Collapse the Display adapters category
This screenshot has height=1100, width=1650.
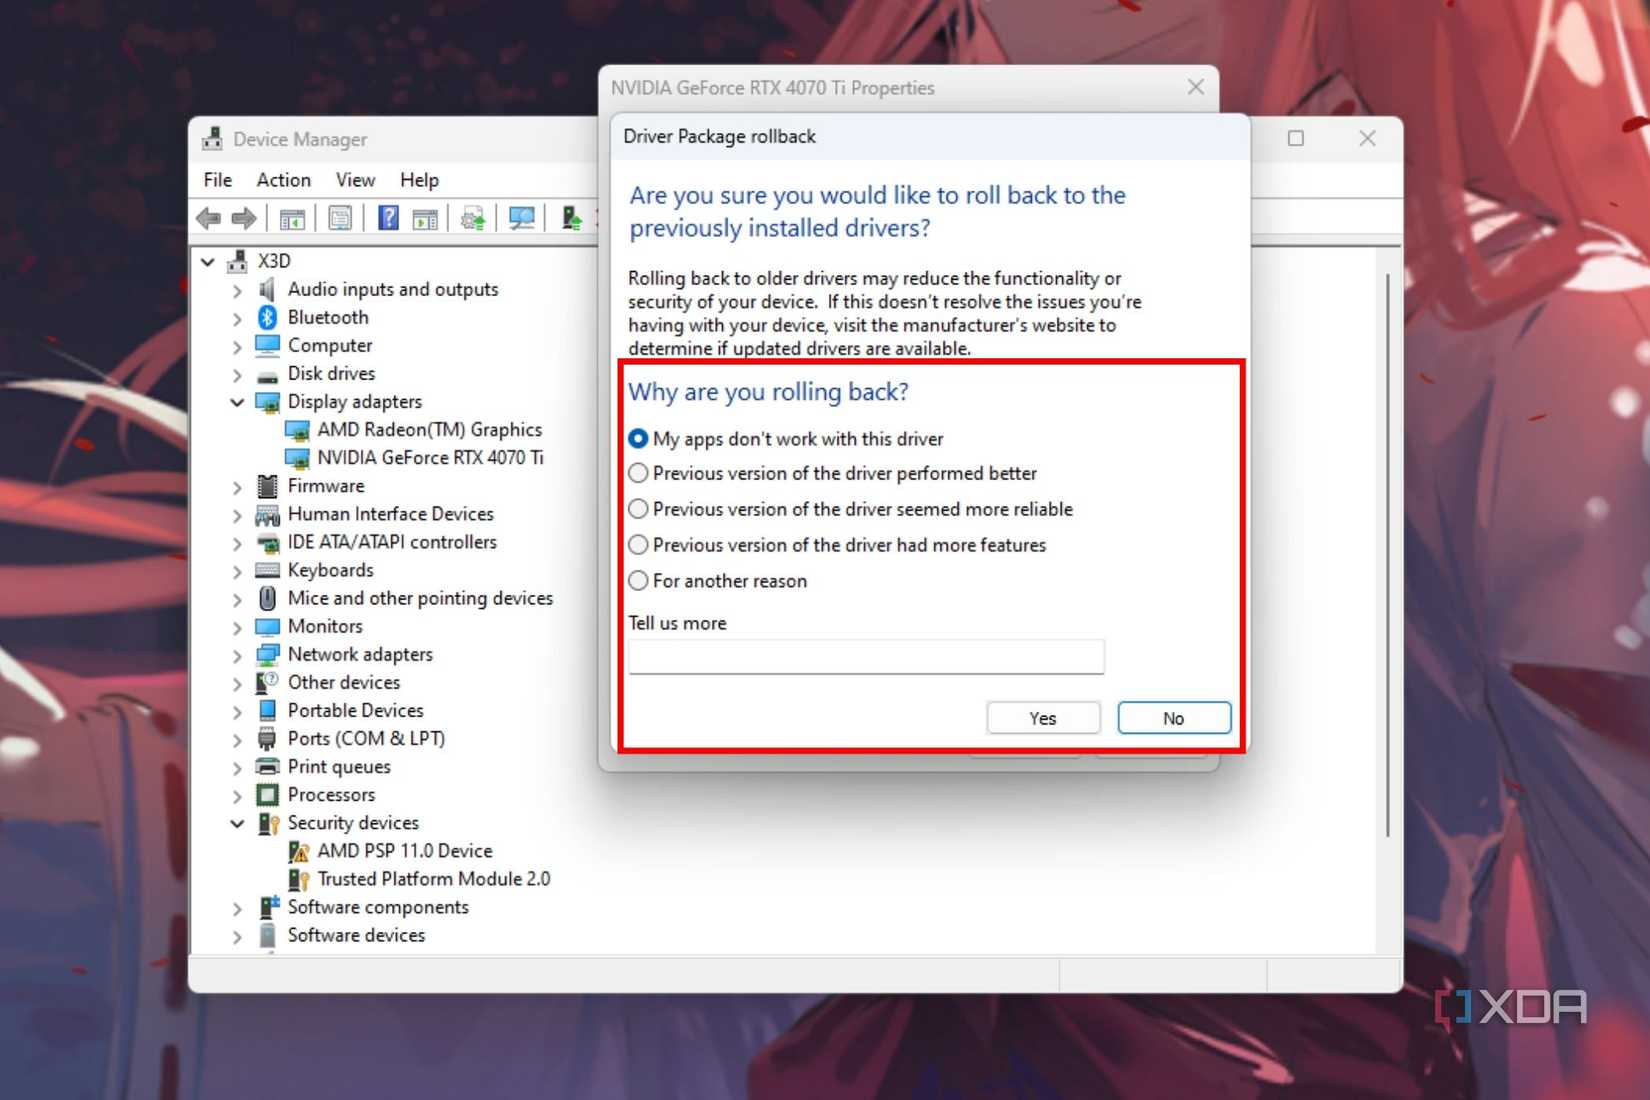coord(237,401)
